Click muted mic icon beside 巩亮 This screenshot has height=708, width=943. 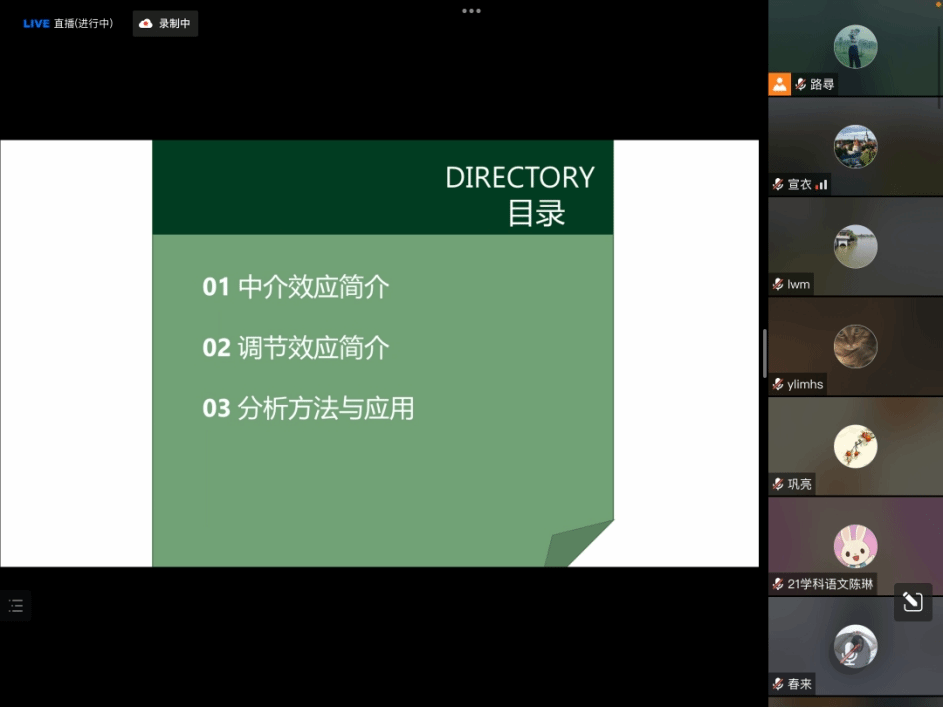coord(778,484)
